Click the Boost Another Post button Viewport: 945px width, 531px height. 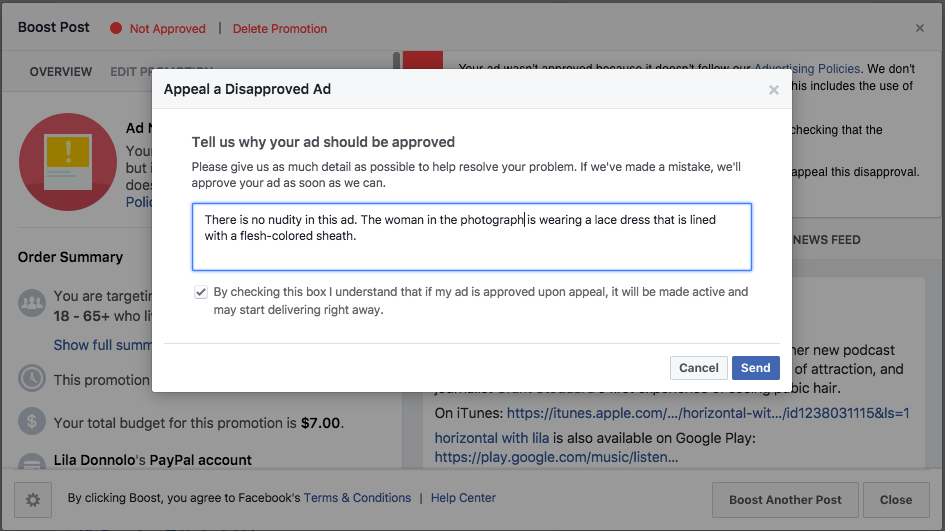click(x=785, y=500)
